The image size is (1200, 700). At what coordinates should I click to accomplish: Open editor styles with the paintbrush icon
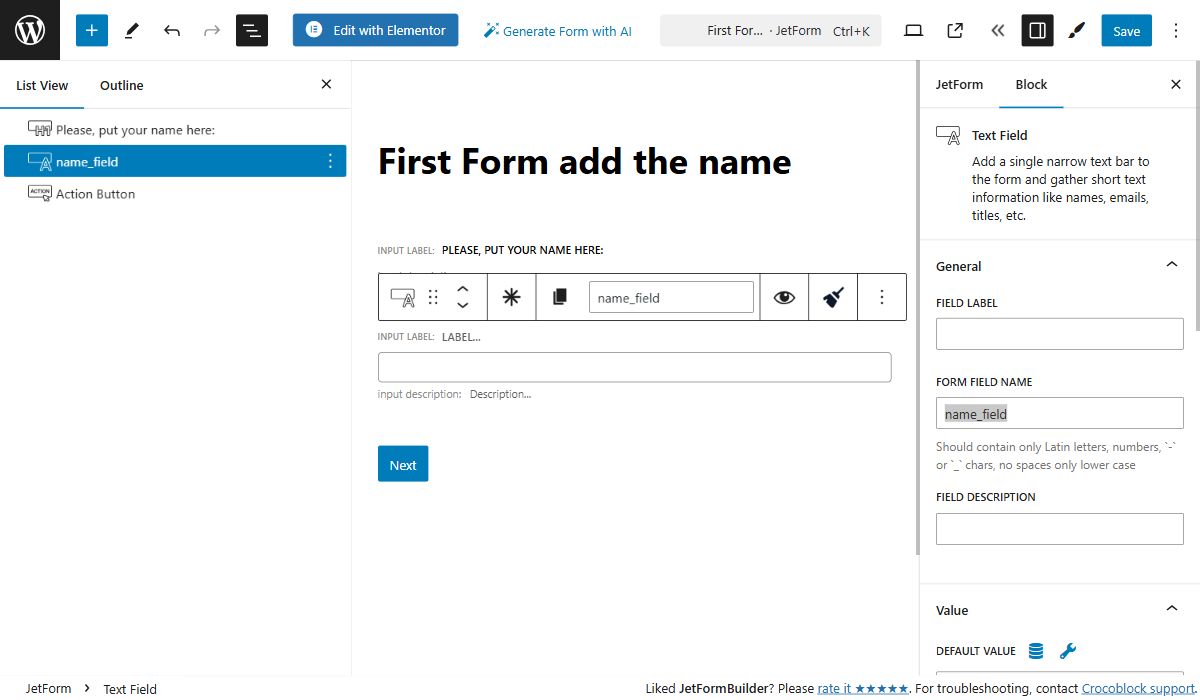pyautogui.click(x=1076, y=30)
